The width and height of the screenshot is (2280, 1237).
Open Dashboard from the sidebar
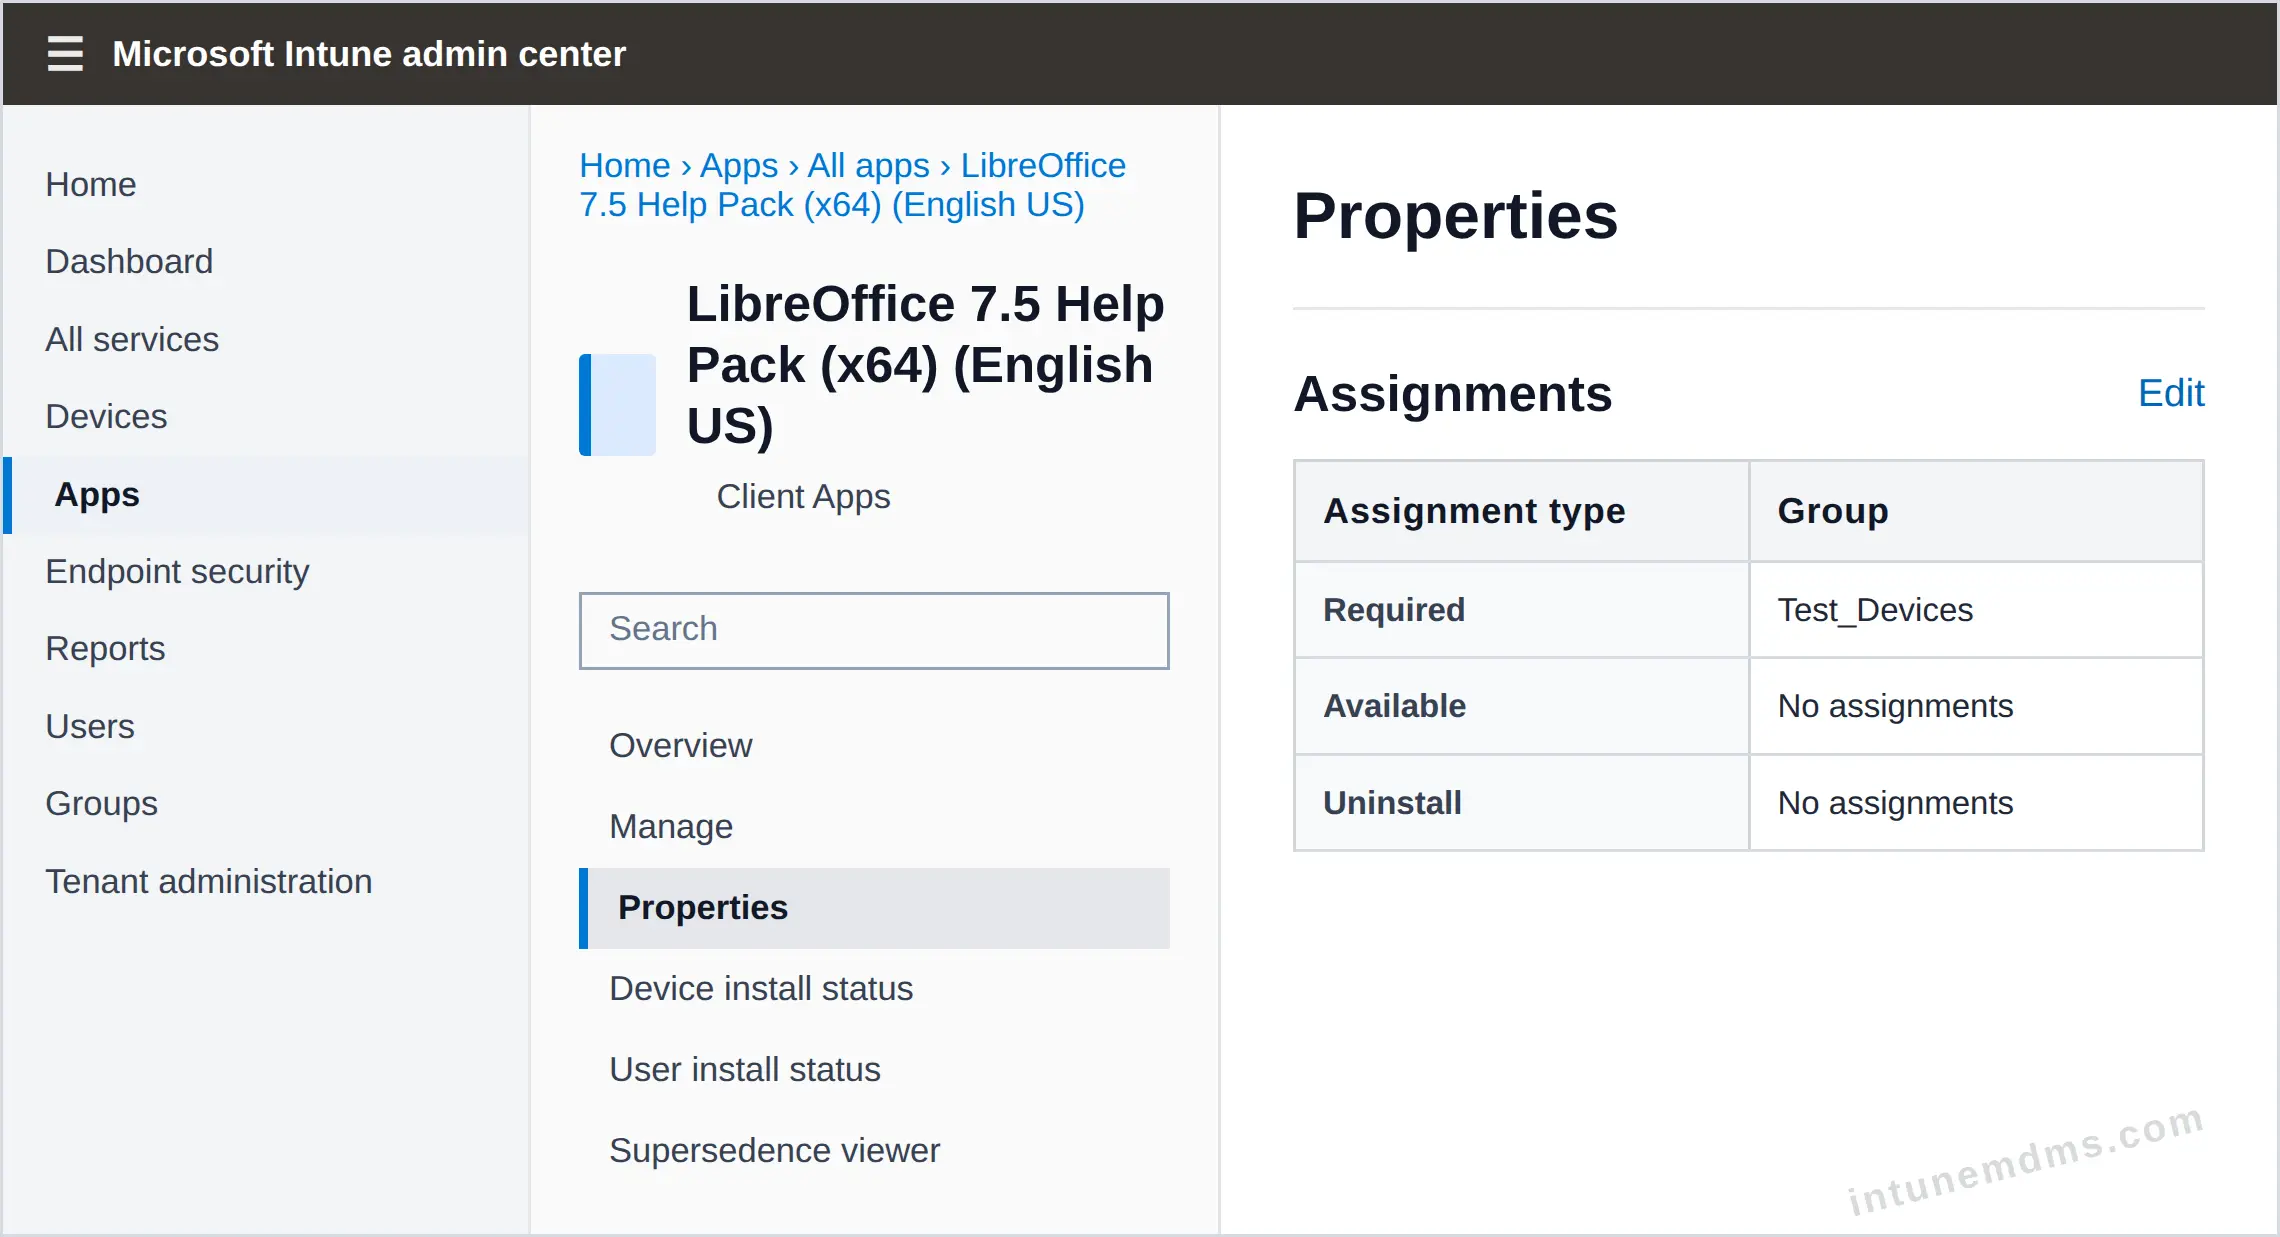click(129, 261)
